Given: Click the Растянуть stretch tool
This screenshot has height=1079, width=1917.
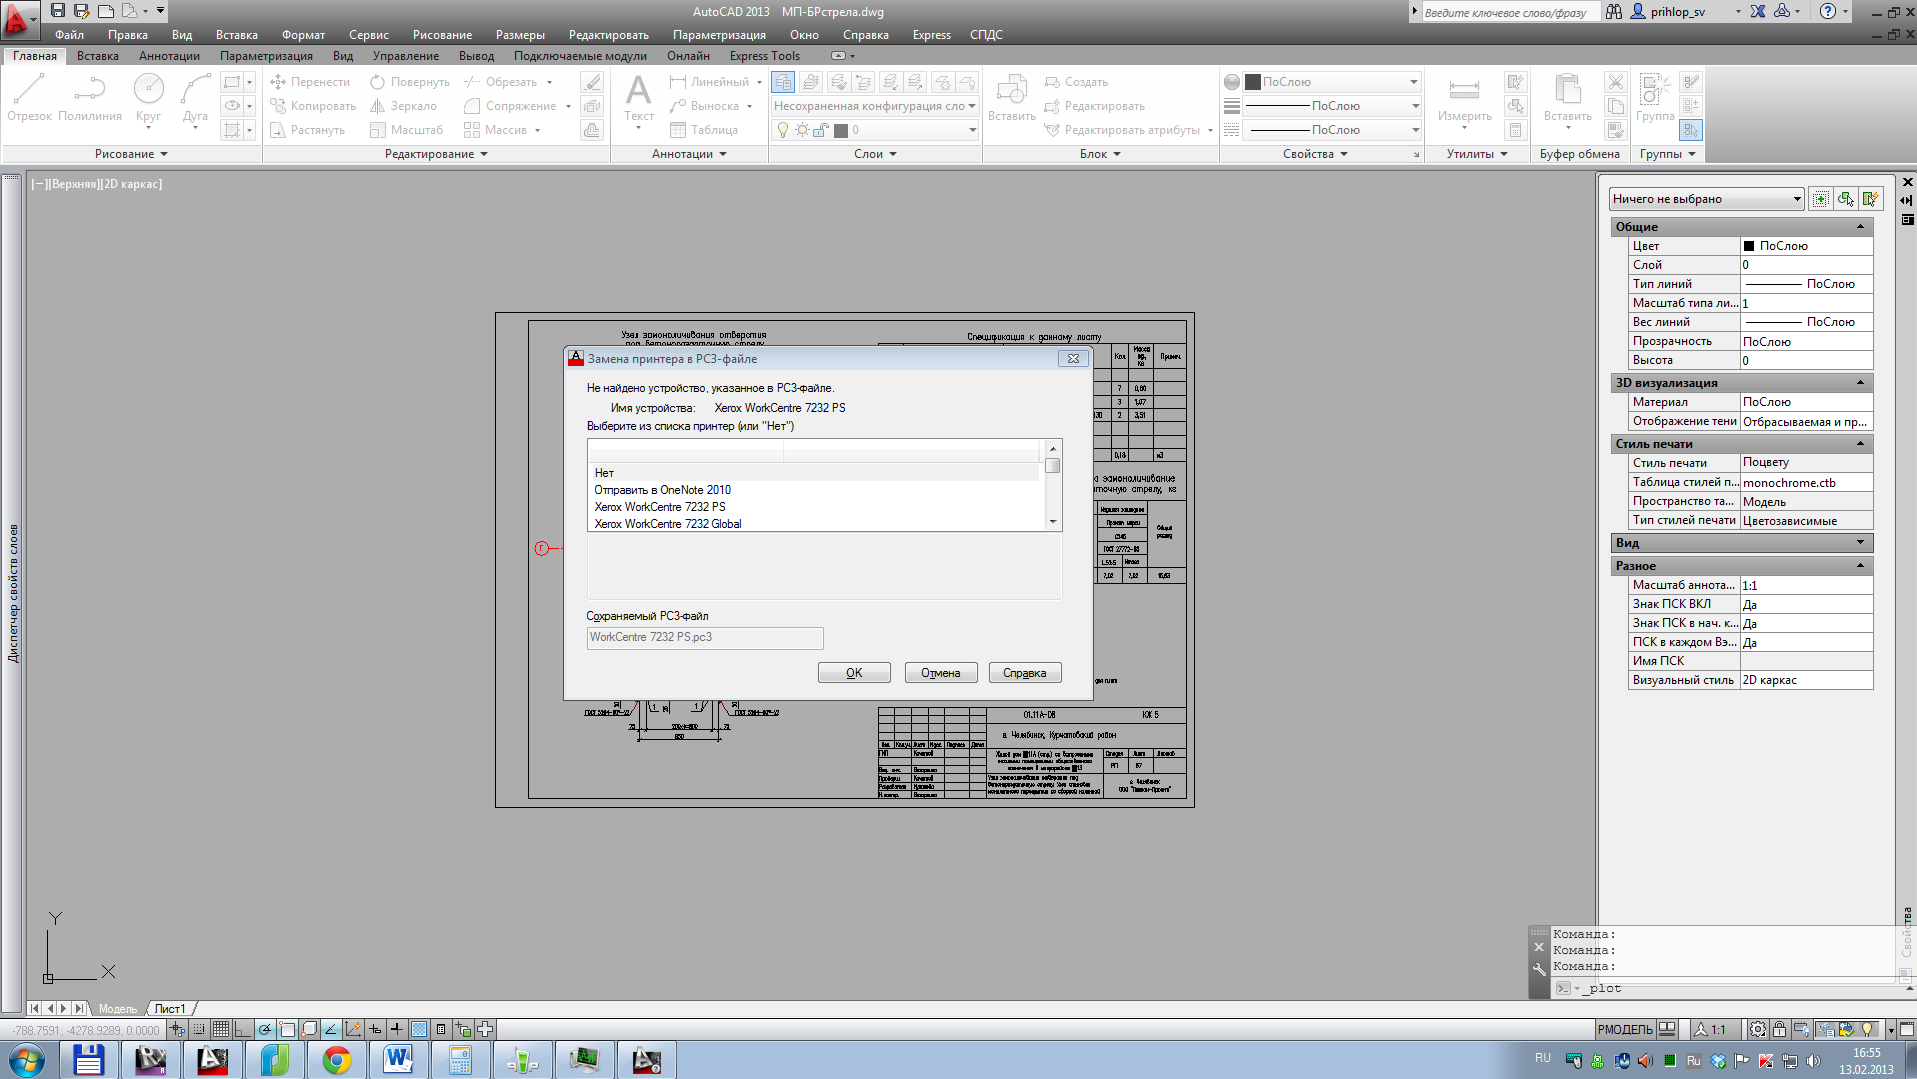Looking at the screenshot, I should tap(307, 130).
